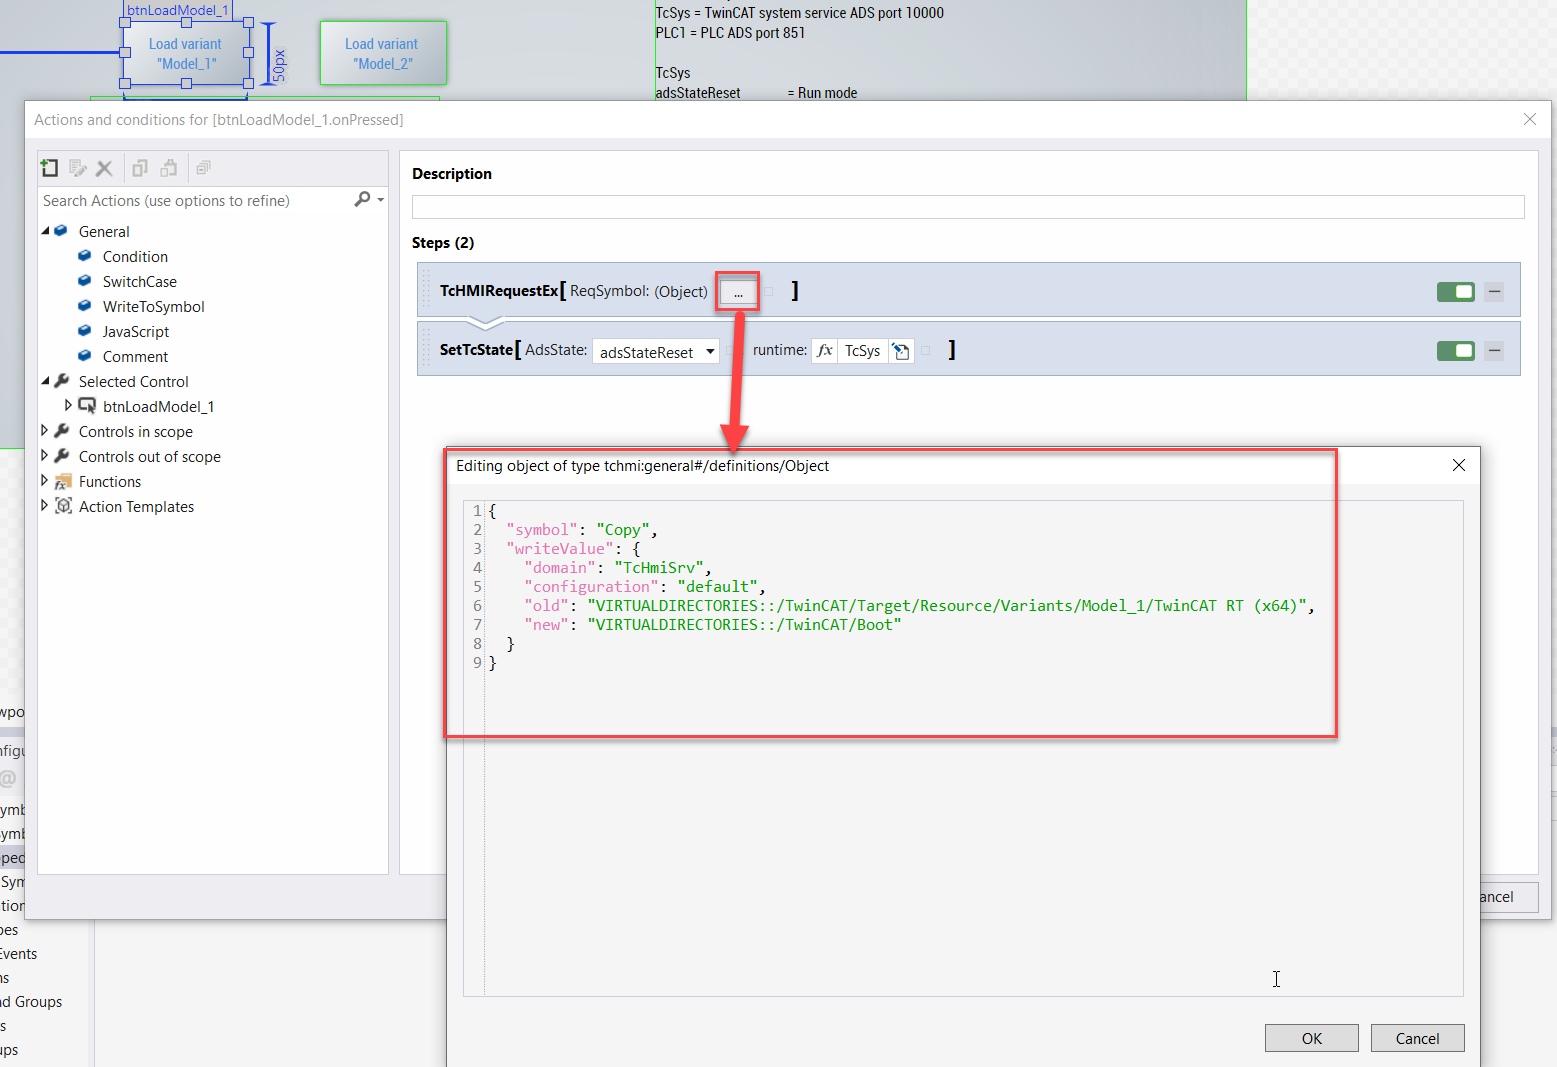
Task: Select the edit action toolbar icon
Action: (78, 168)
